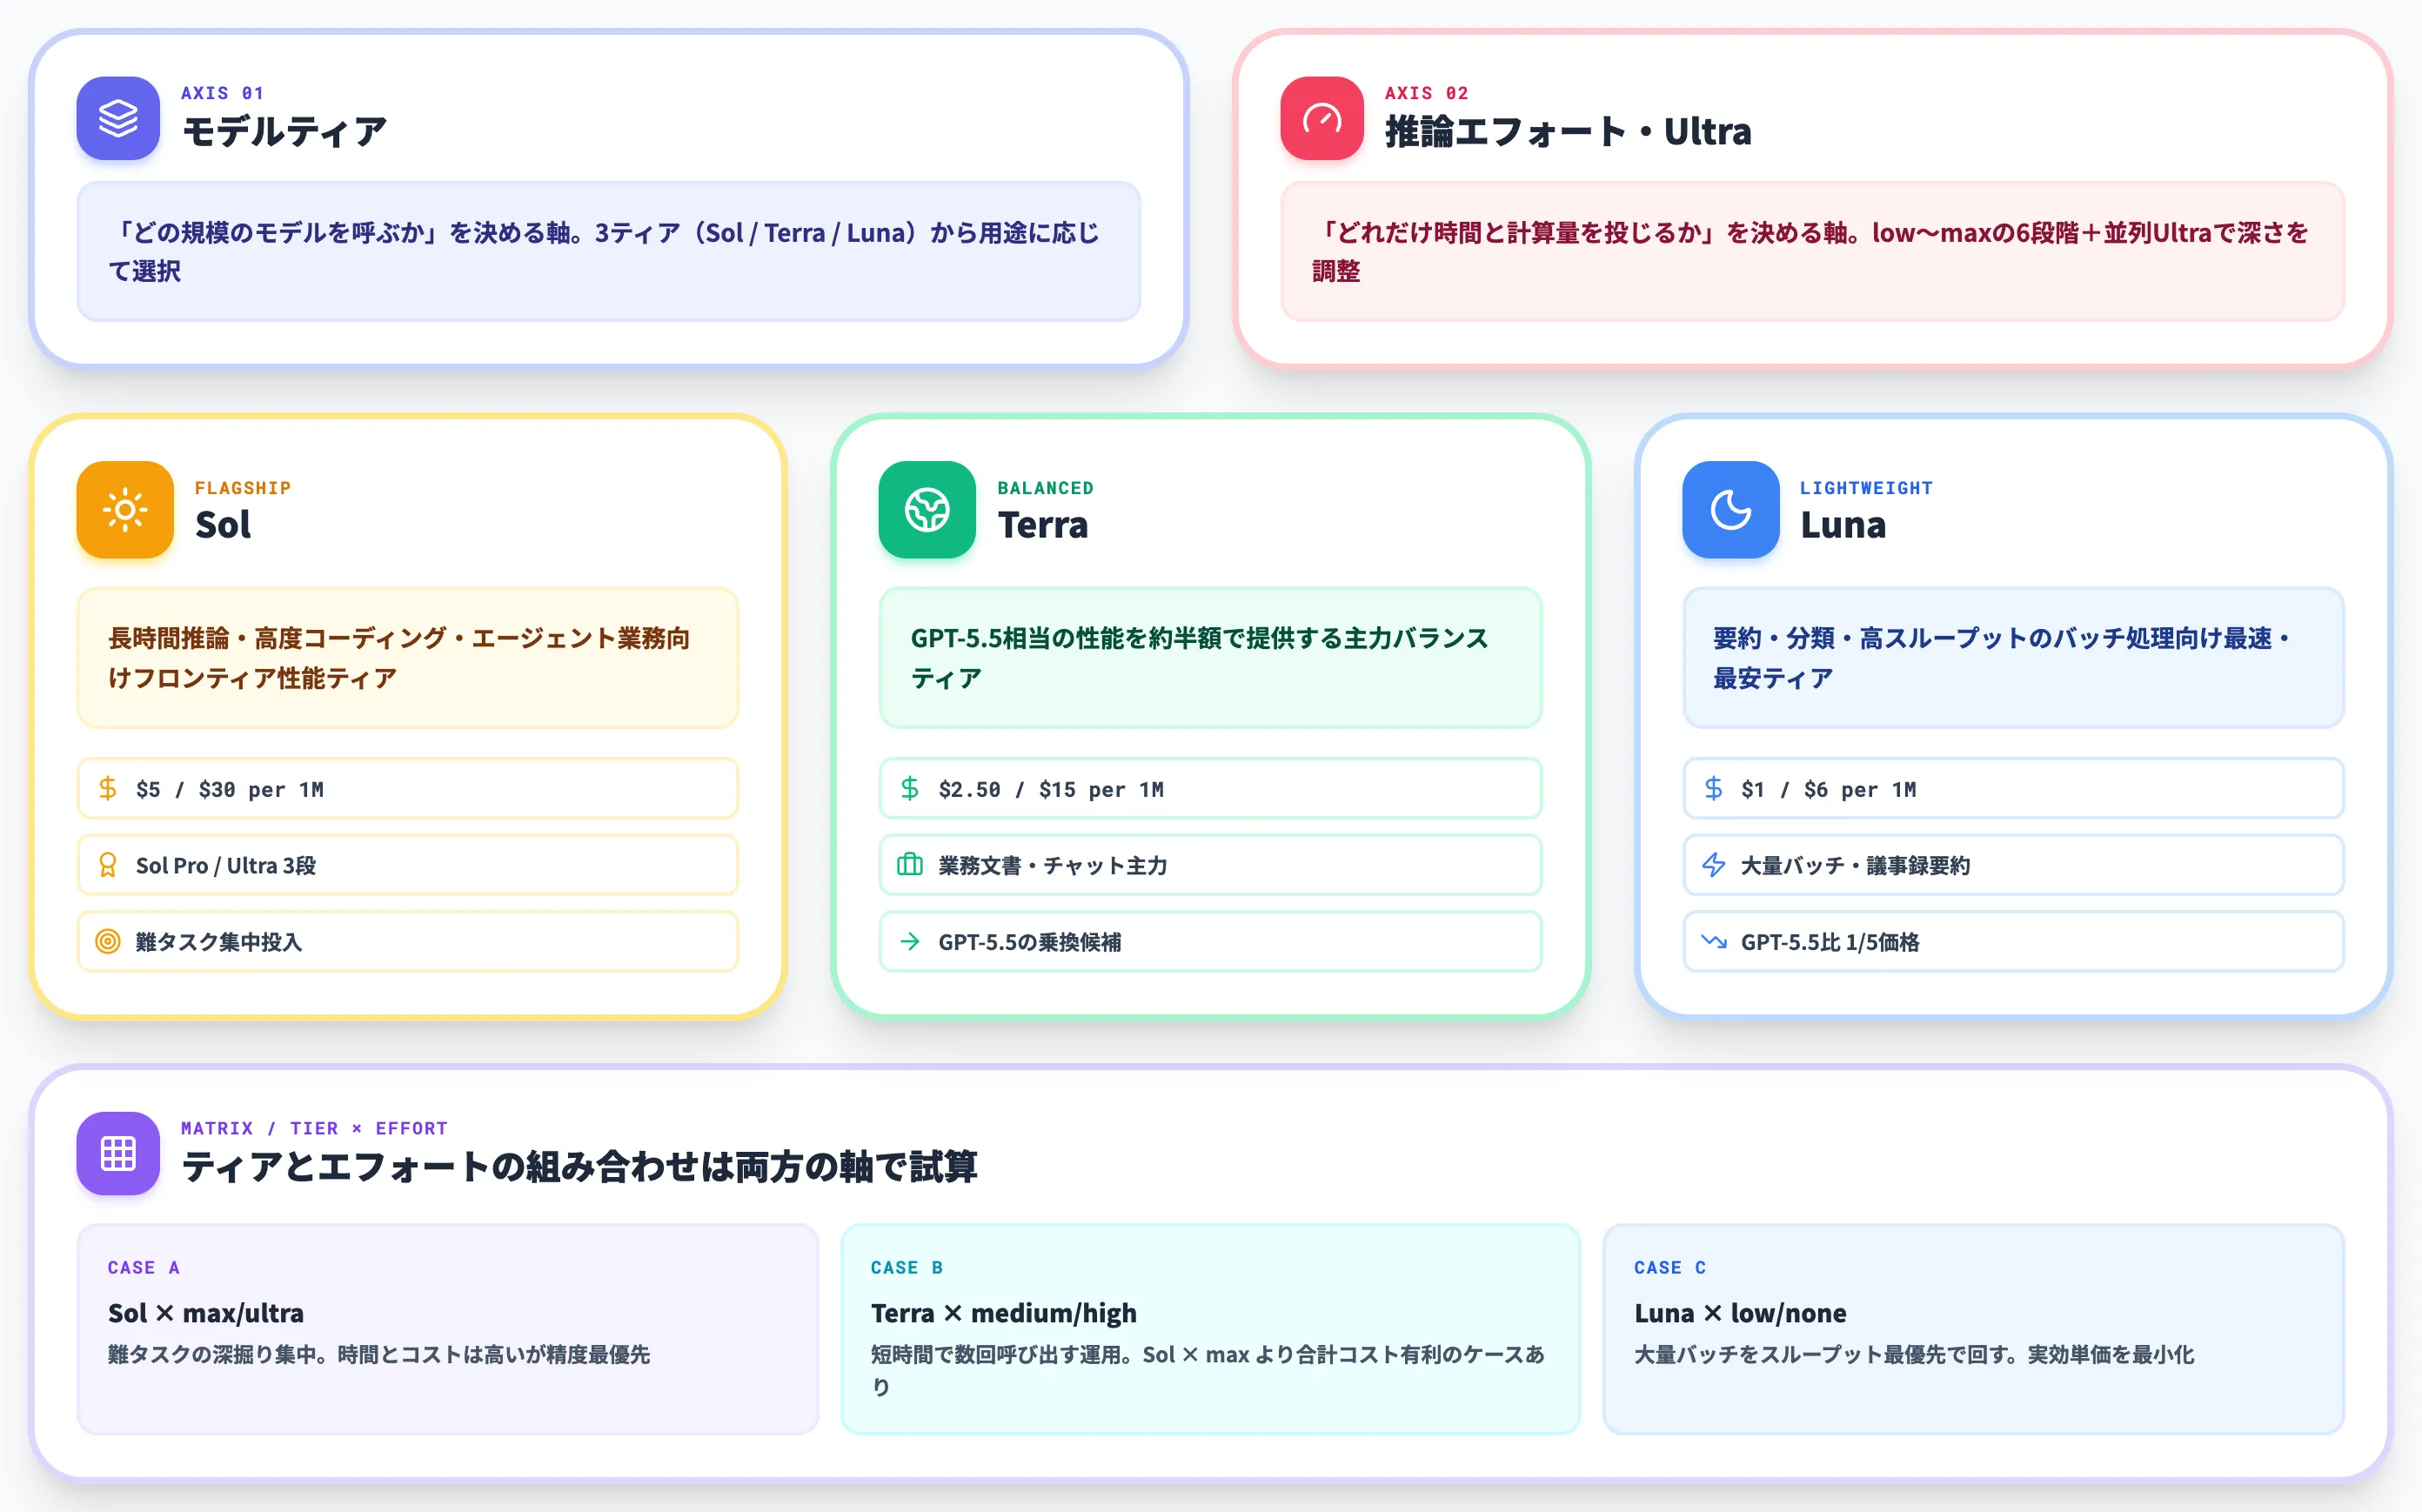Click the Terra card title
Image resolution: width=2422 pixels, height=1512 pixels.
[1042, 525]
